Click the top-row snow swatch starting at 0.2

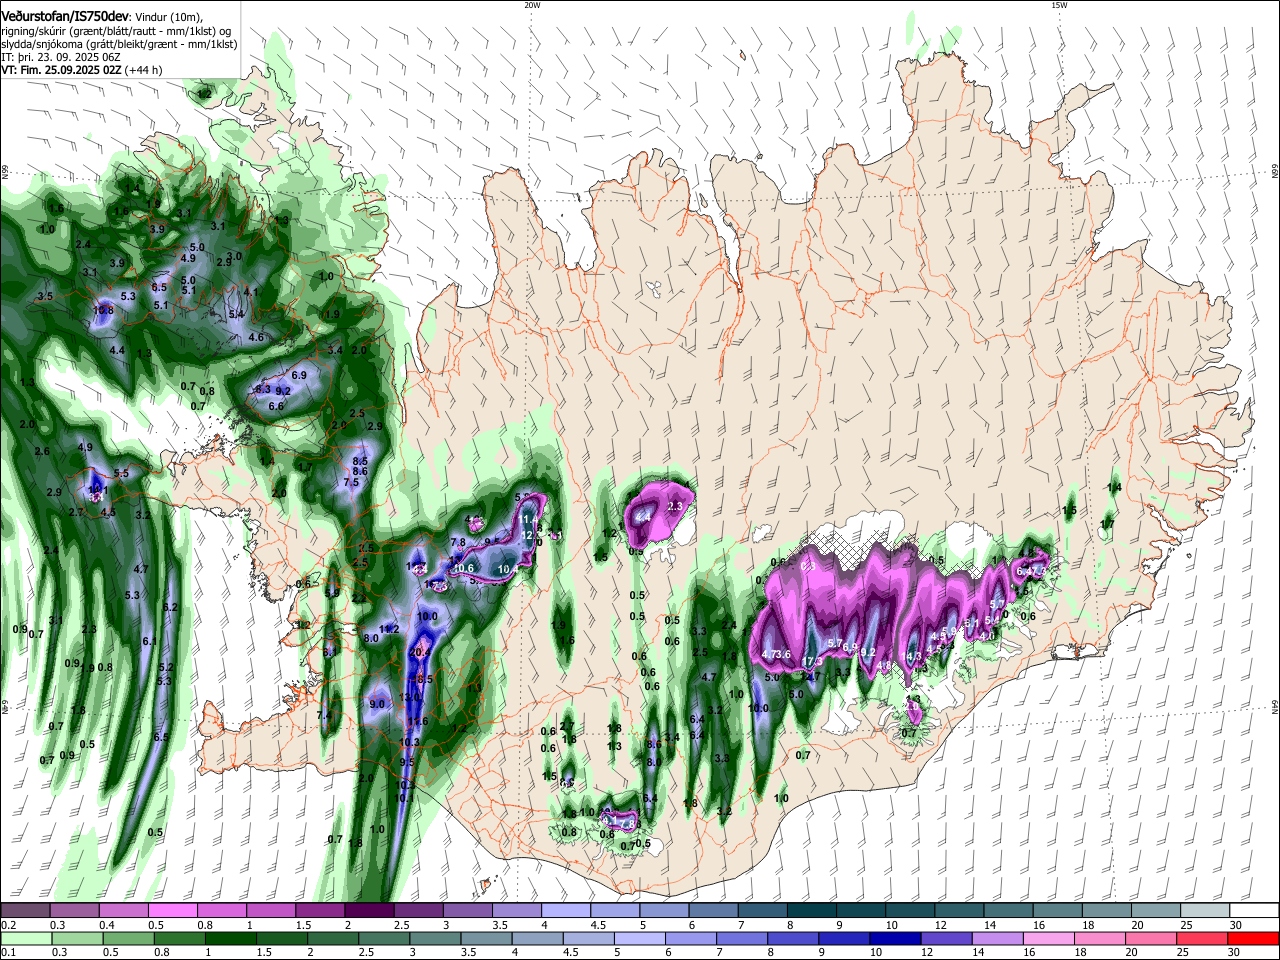tap(25, 910)
